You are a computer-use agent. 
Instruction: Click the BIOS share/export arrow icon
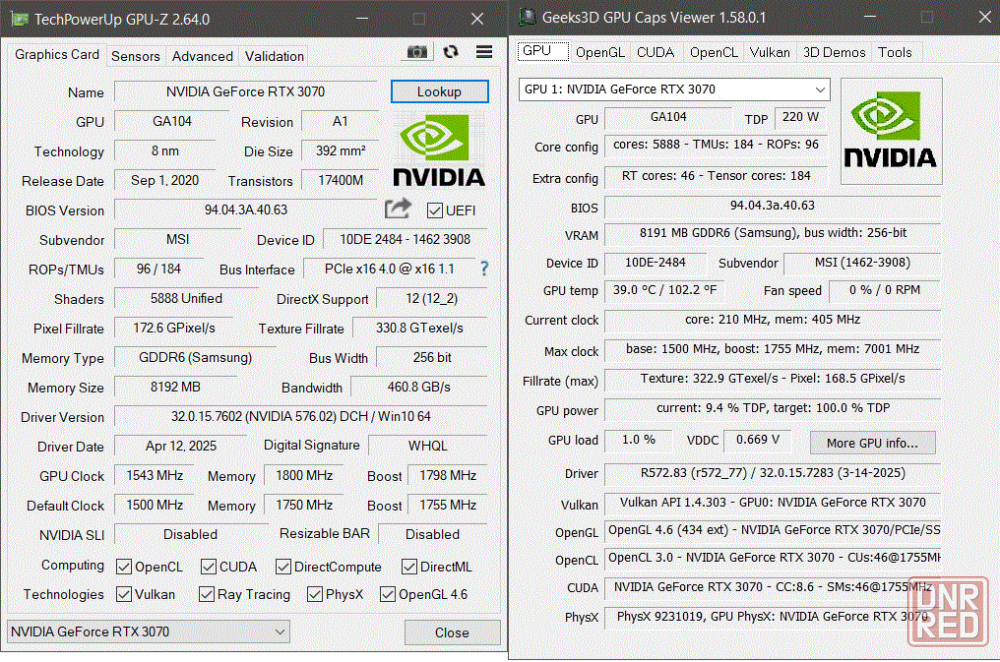[x=398, y=209]
